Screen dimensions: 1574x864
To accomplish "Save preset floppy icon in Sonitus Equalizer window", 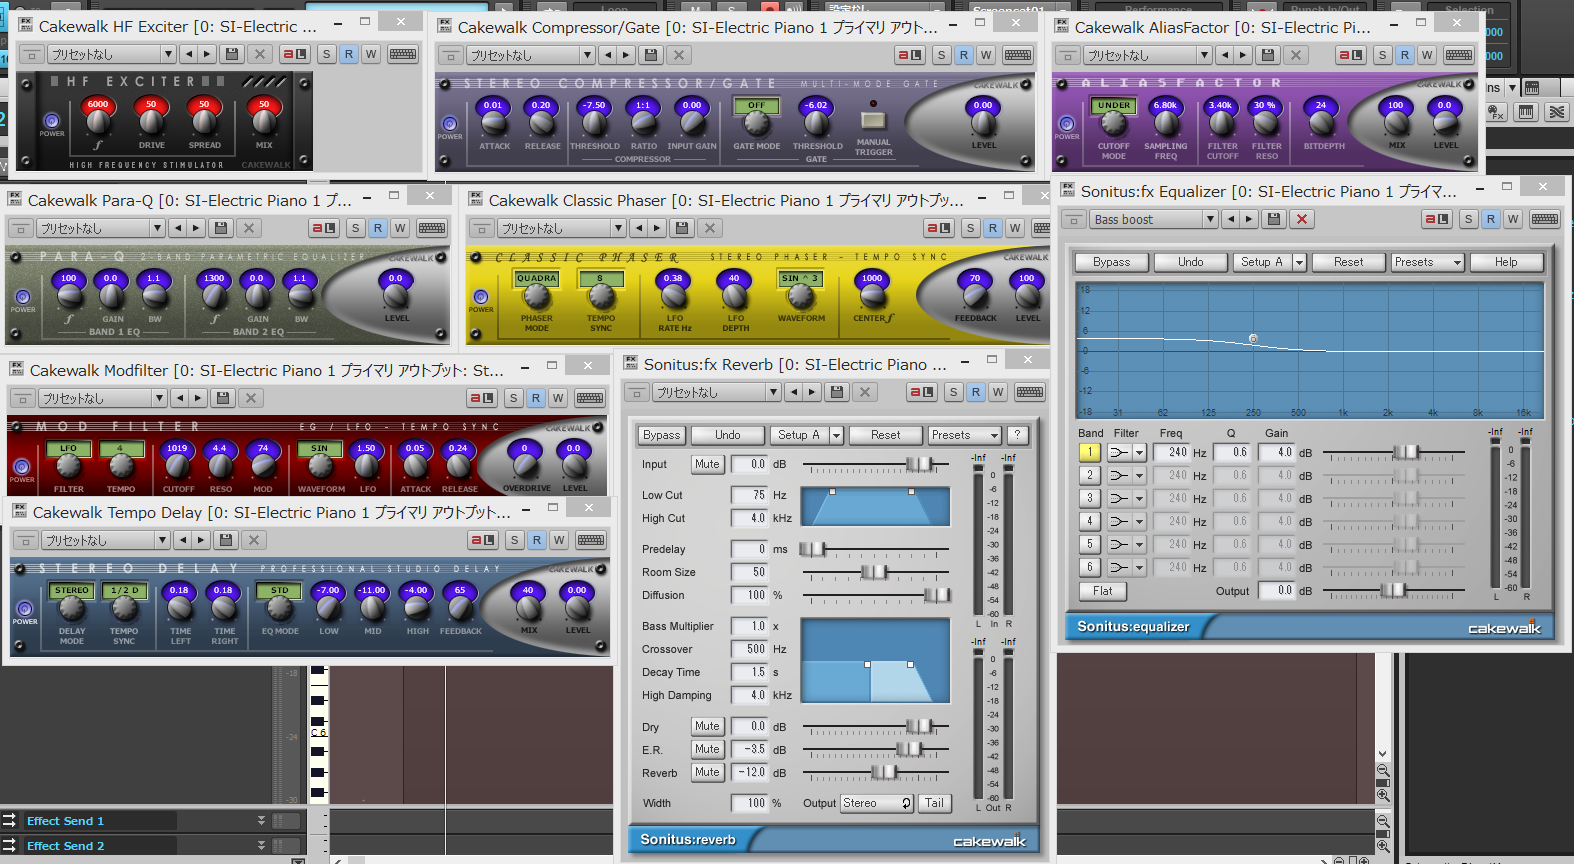I will (x=1274, y=219).
